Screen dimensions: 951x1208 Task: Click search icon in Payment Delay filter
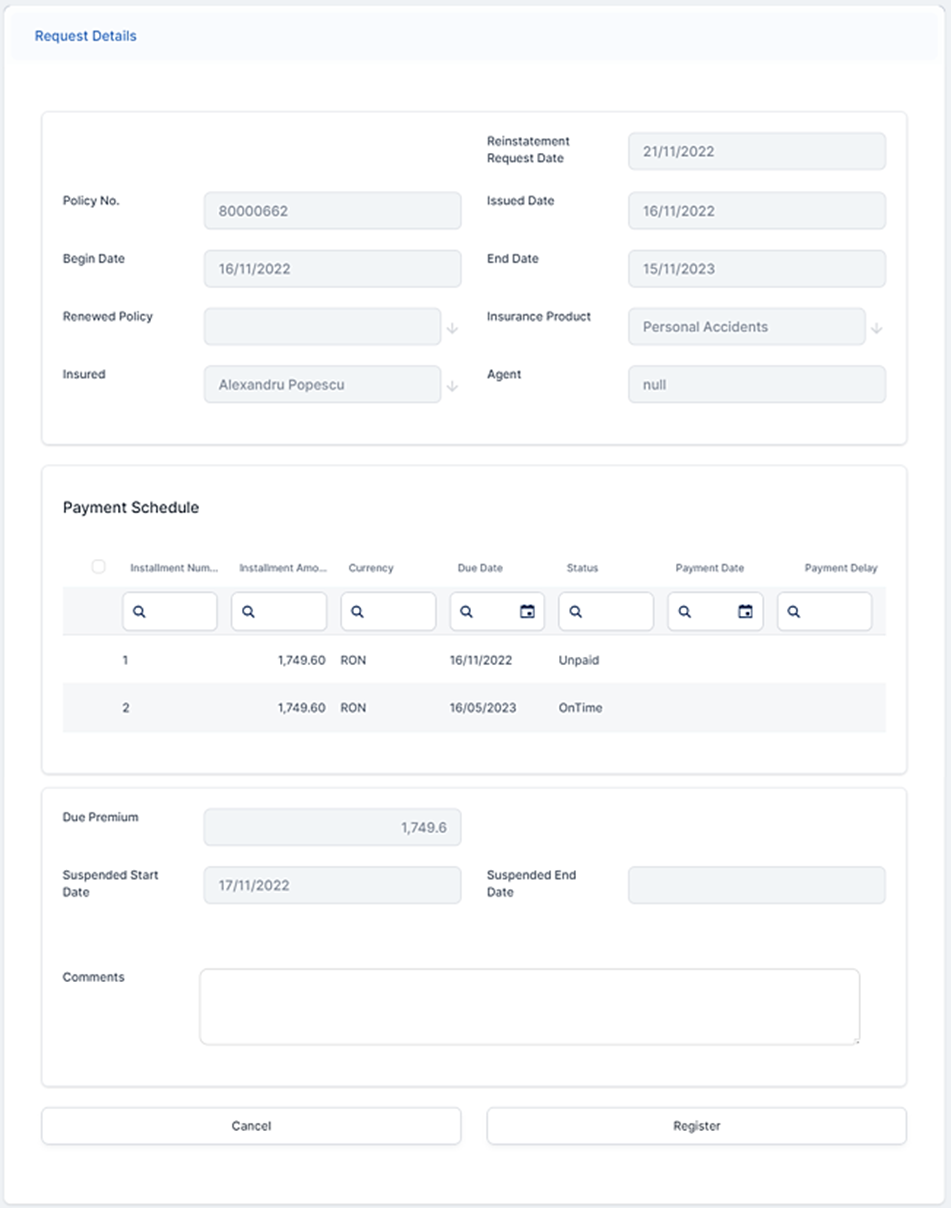(x=793, y=612)
